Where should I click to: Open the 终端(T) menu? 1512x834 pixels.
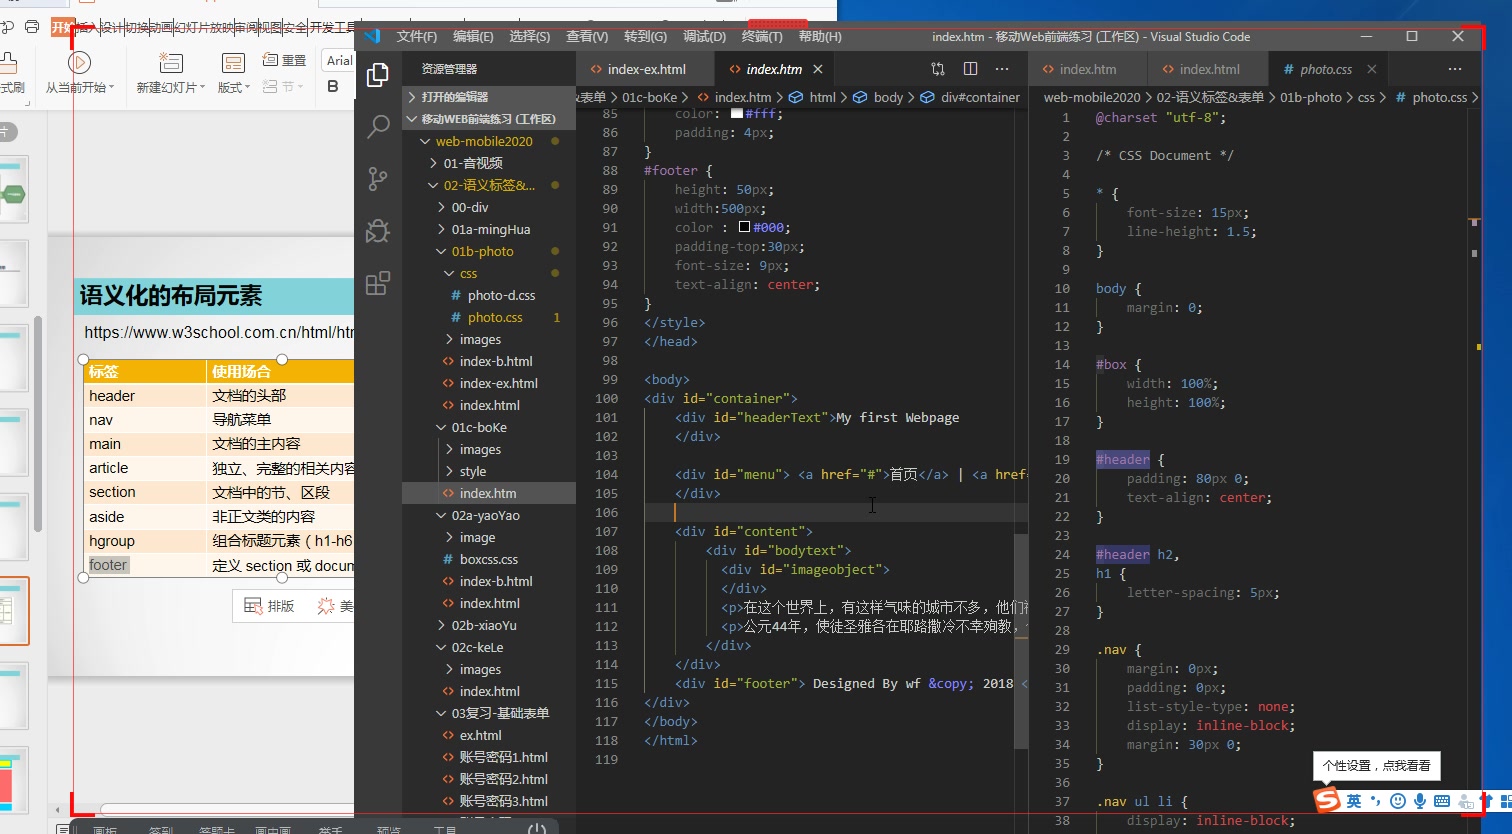point(762,36)
